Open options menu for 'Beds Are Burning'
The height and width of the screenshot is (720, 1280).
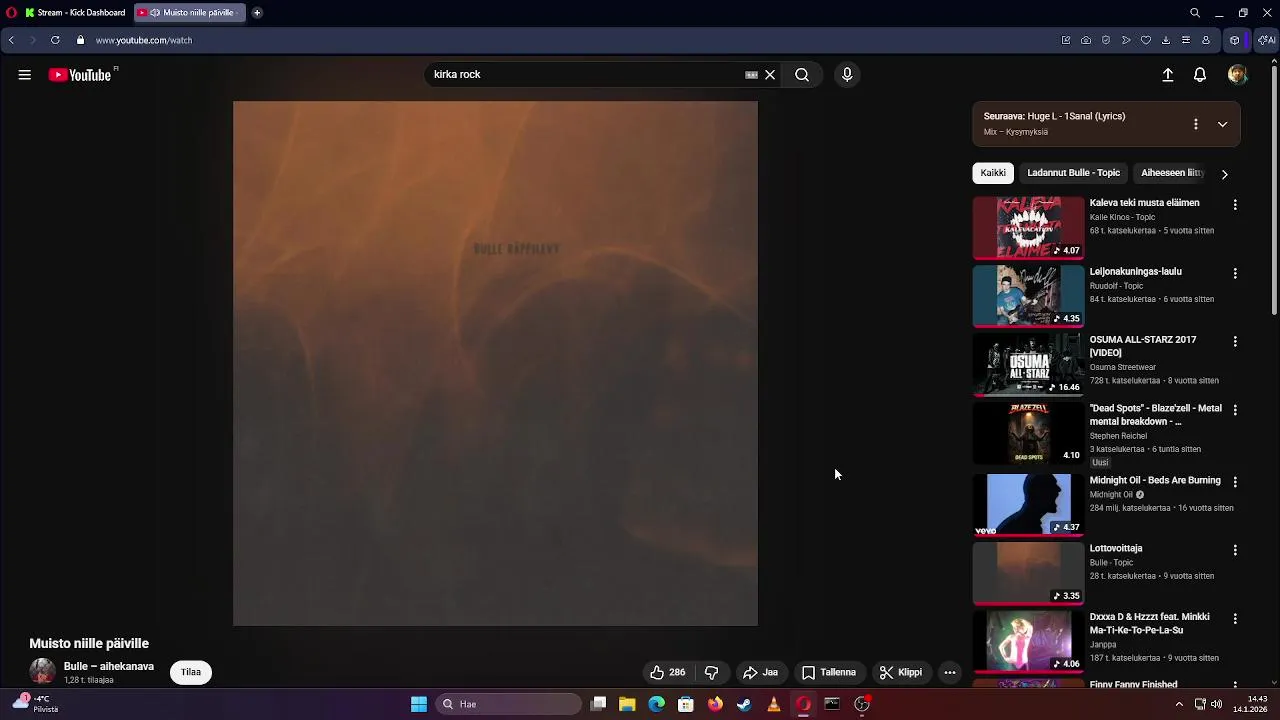click(1235, 482)
